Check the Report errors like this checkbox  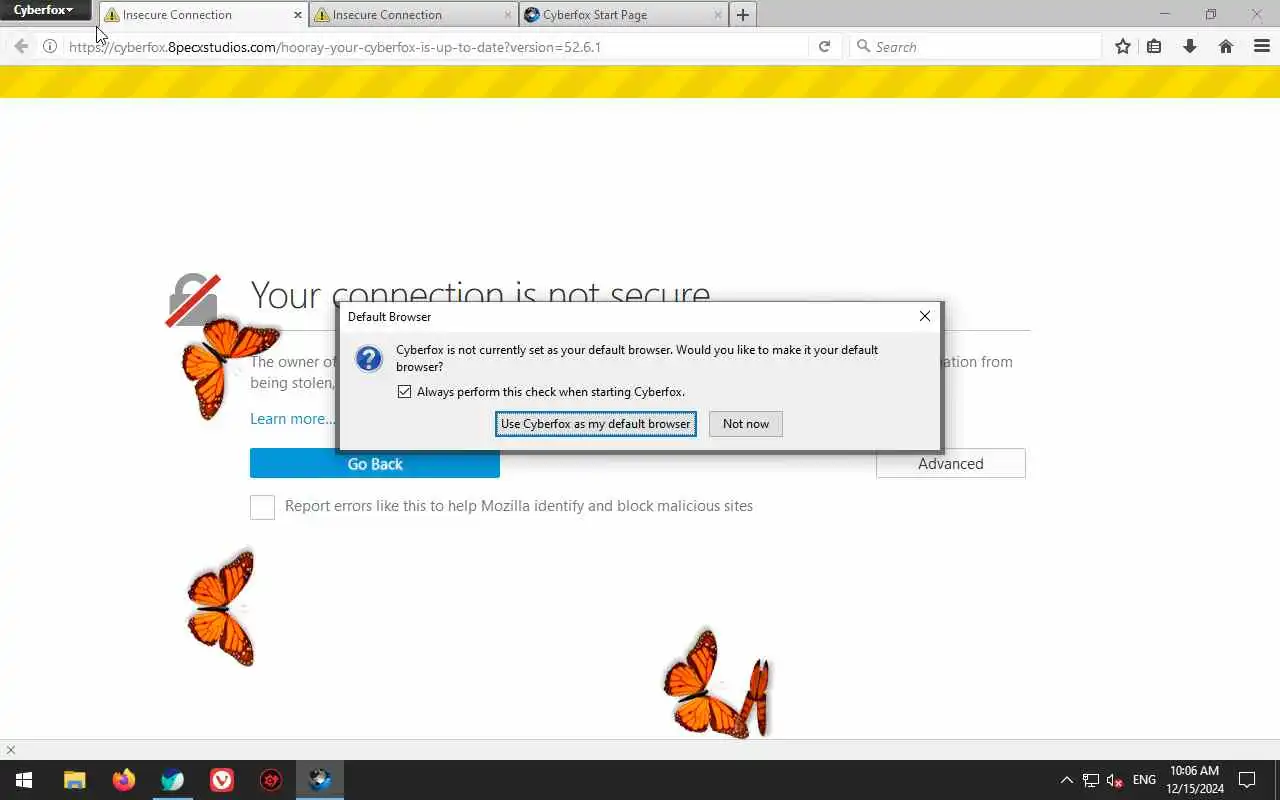coord(262,507)
